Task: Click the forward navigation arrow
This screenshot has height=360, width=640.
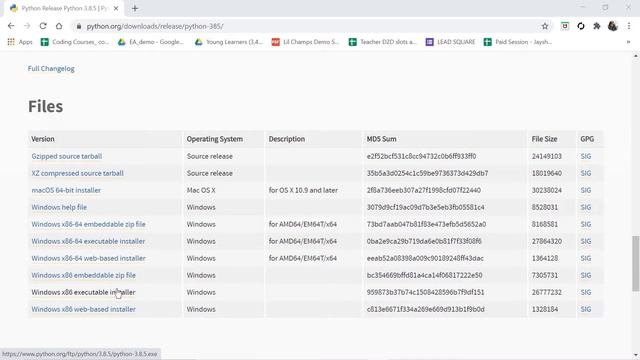Action: tap(27, 26)
